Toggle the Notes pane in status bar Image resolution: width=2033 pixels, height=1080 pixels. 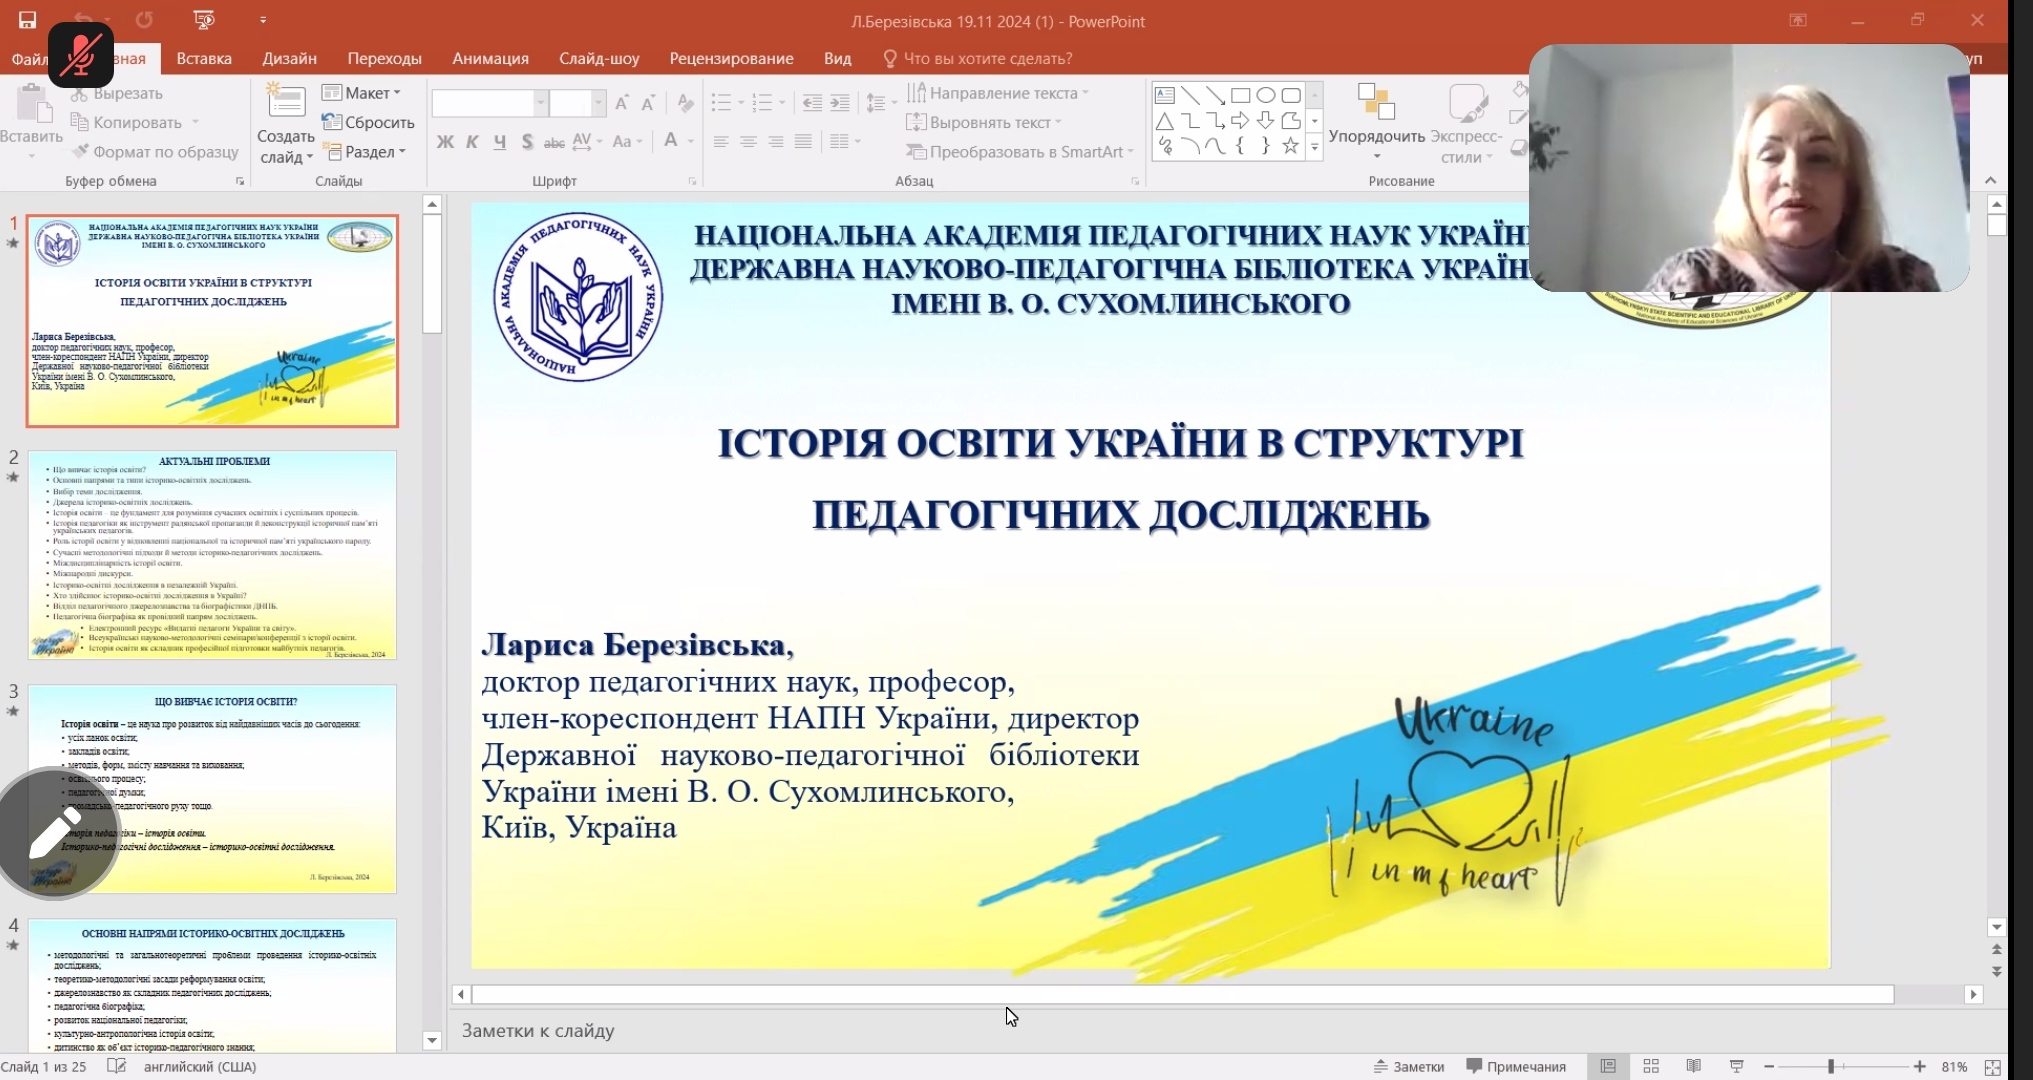[x=1409, y=1067]
